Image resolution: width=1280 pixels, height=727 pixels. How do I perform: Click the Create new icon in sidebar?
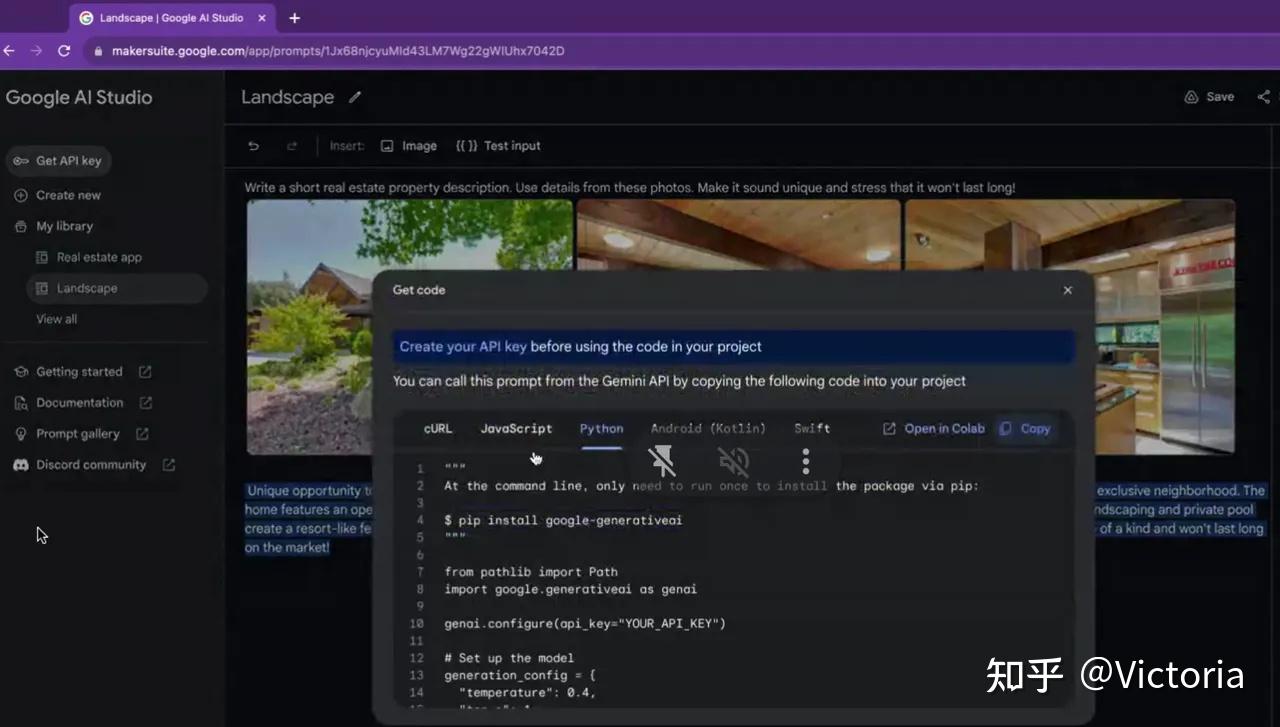[22, 195]
